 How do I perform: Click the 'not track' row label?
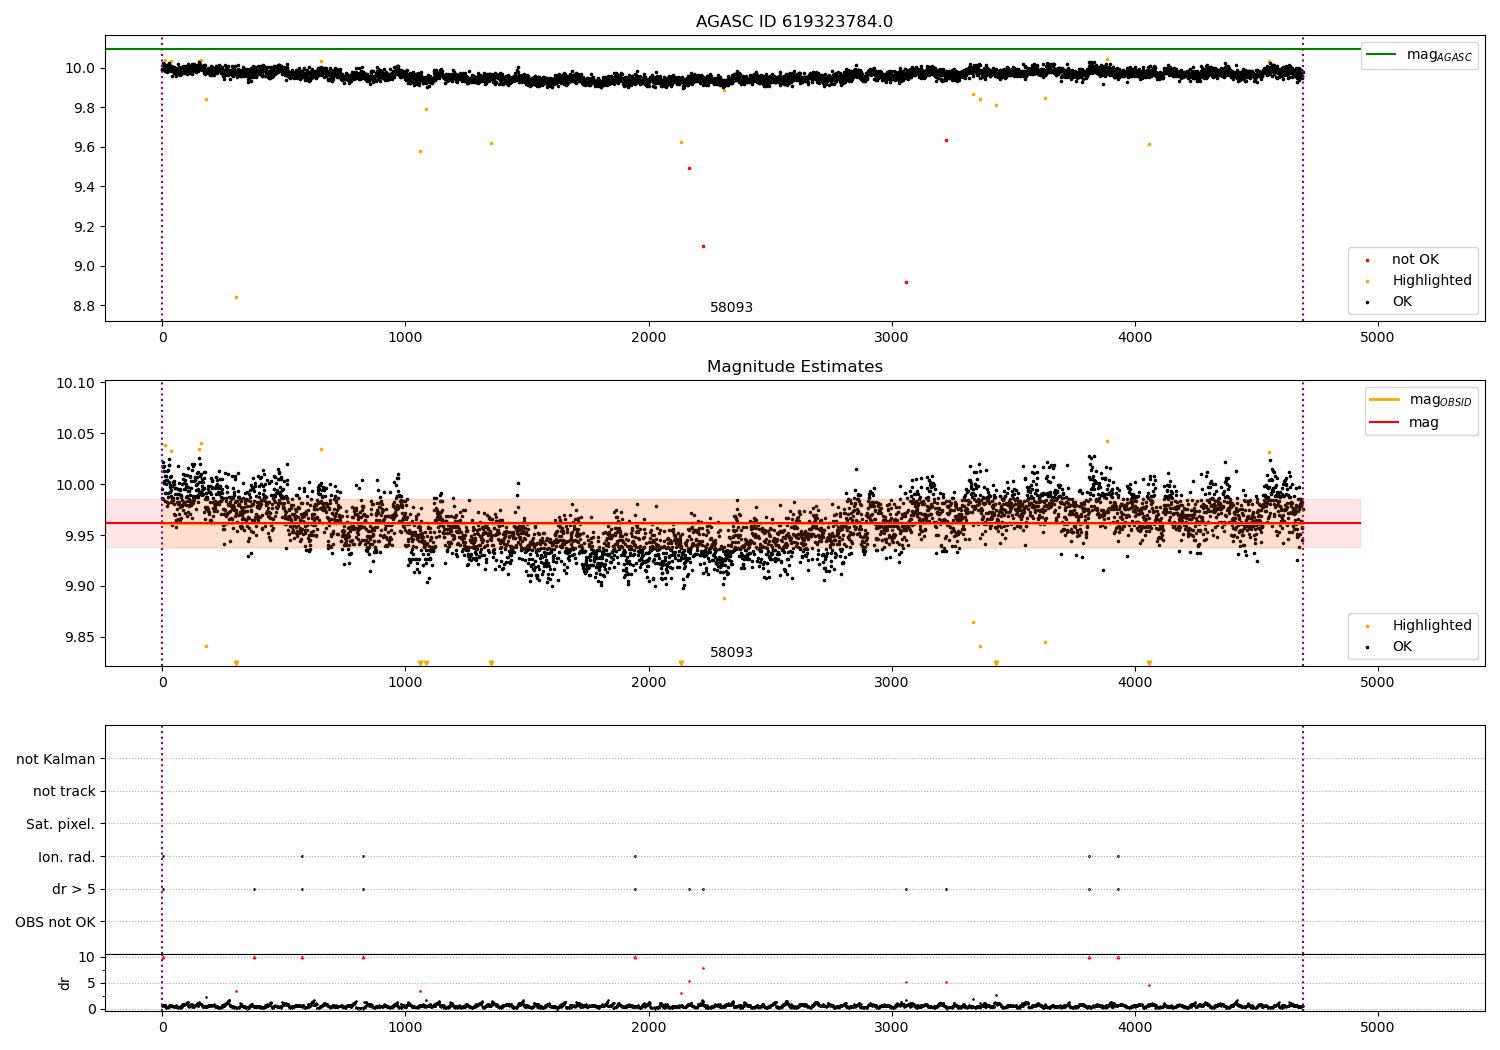tap(64, 791)
